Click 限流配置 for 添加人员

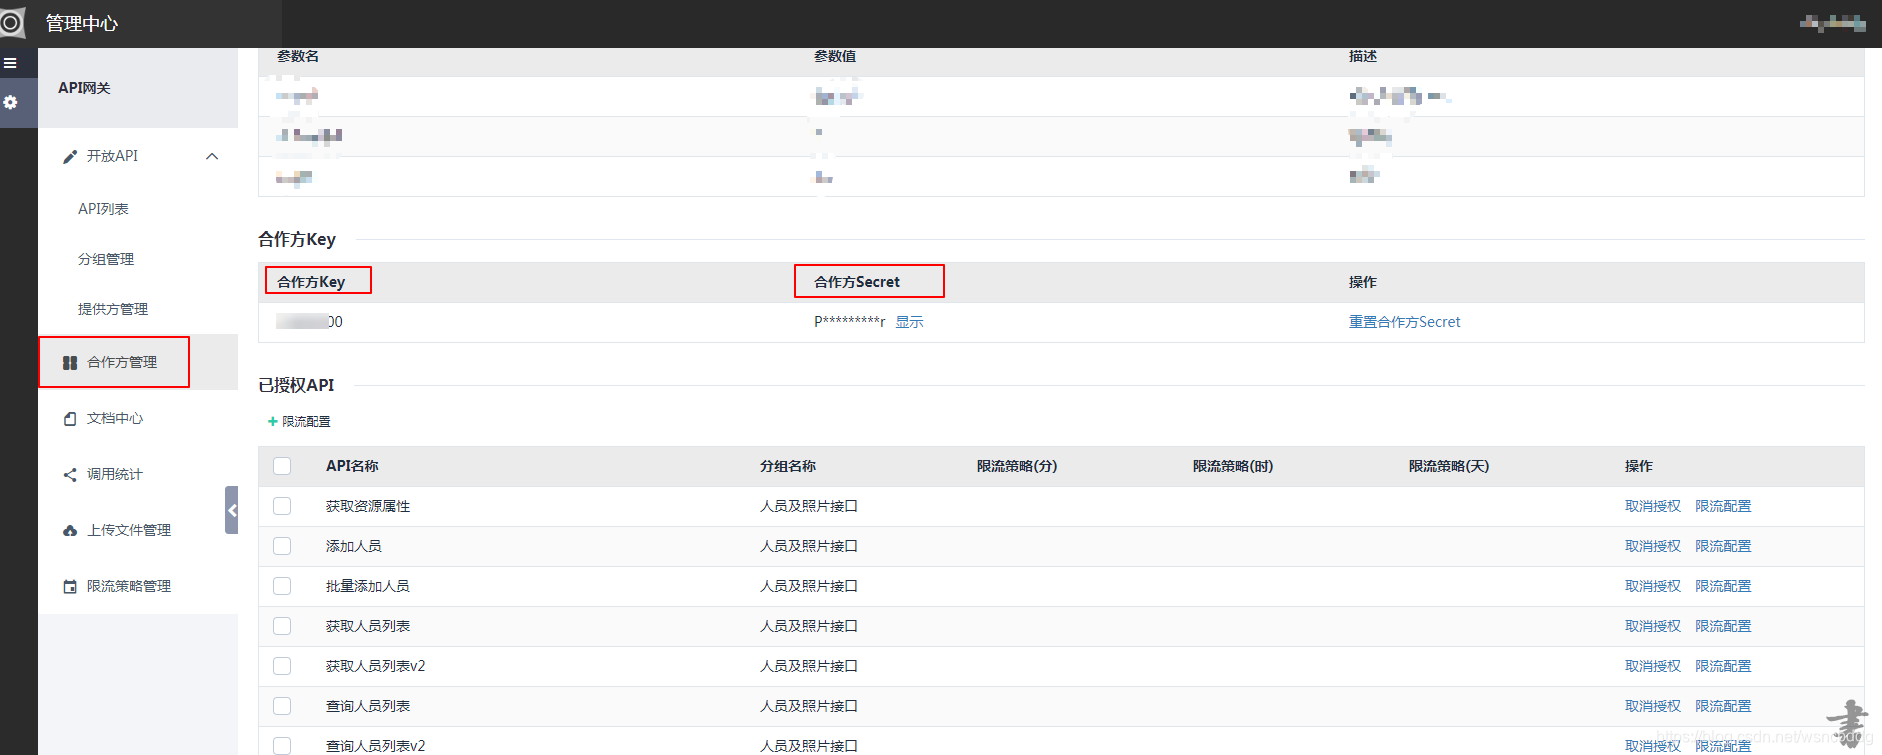tap(1723, 546)
